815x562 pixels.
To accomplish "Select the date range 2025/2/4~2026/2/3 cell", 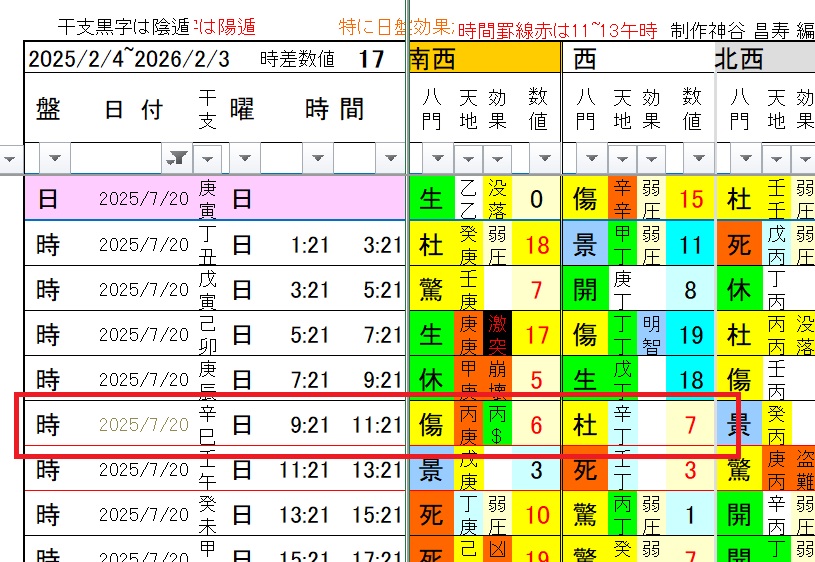I will click(128, 59).
